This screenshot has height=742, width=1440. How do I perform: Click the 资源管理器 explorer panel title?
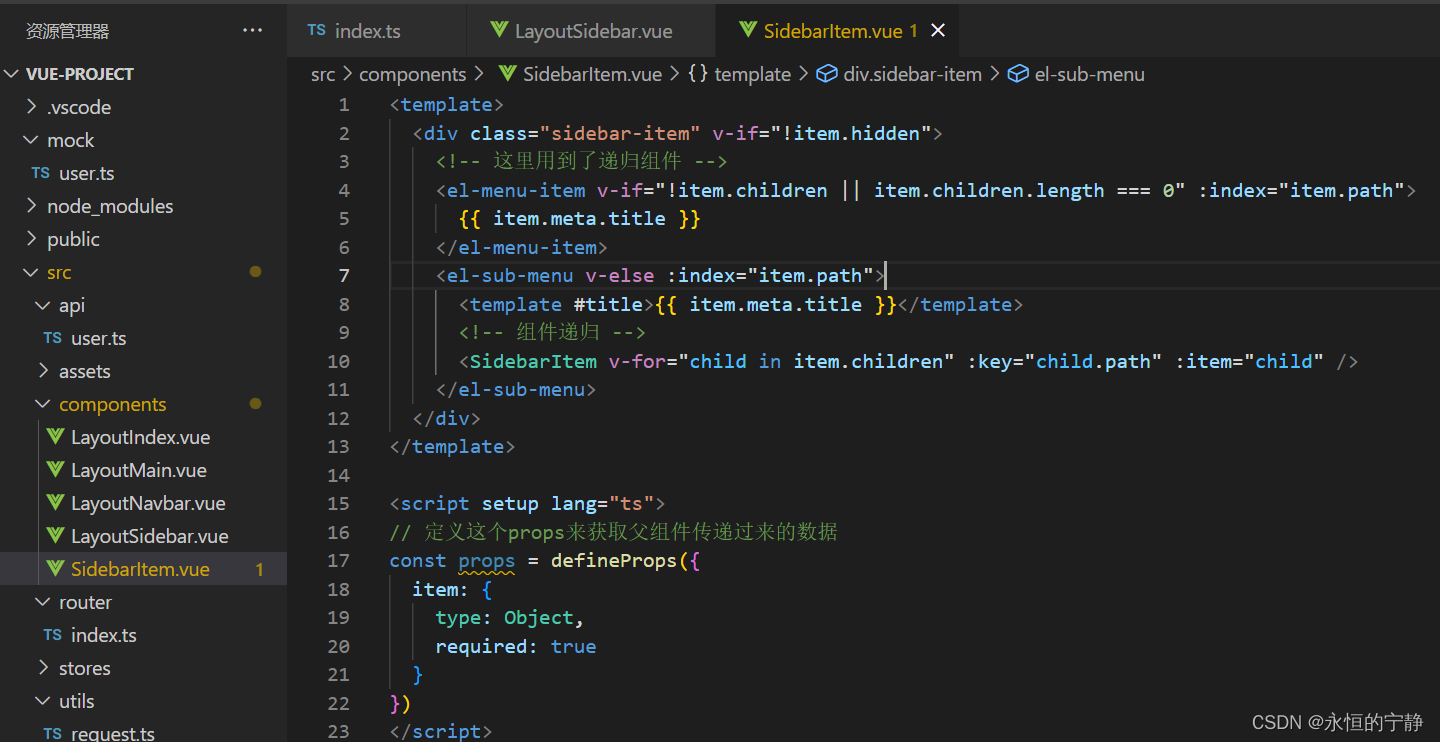tap(67, 31)
